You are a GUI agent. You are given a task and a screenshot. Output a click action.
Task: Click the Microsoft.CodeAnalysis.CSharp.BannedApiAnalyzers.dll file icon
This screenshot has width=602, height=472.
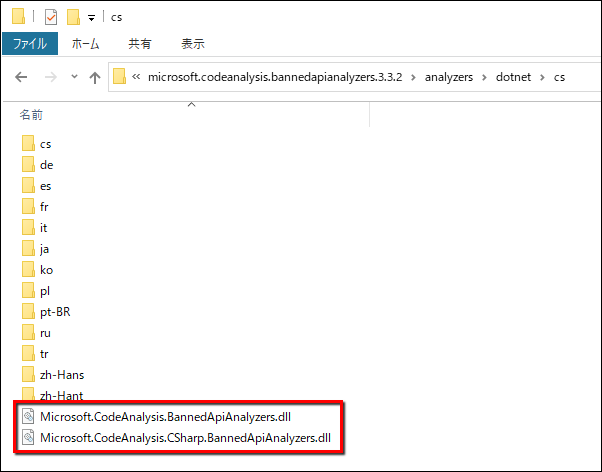coord(28,438)
